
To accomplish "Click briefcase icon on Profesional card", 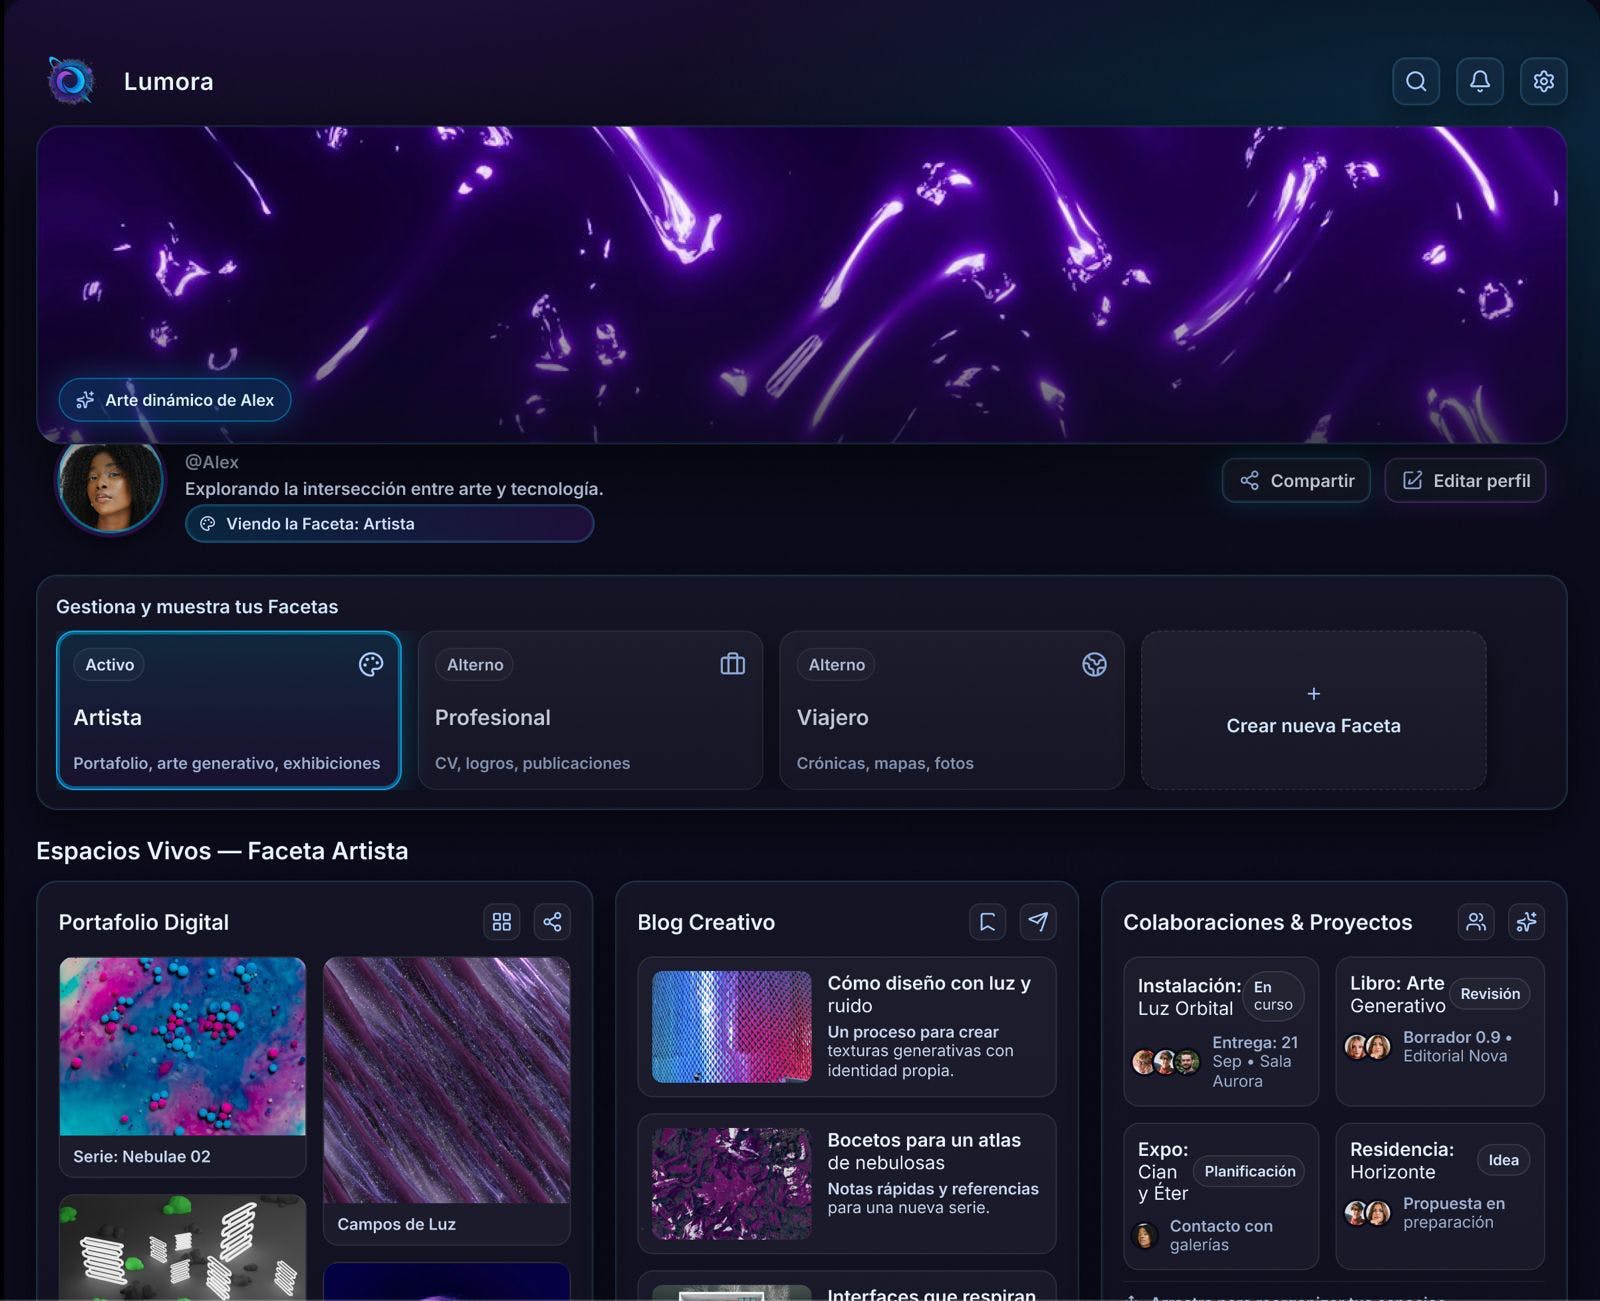I will point(733,665).
